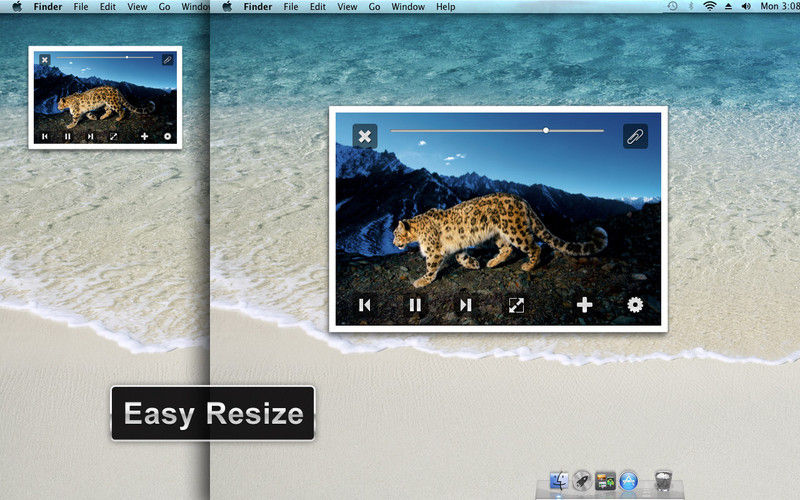Pause the slideshow in the large photo frame
The image size is (800, 500).
[414, 305]
